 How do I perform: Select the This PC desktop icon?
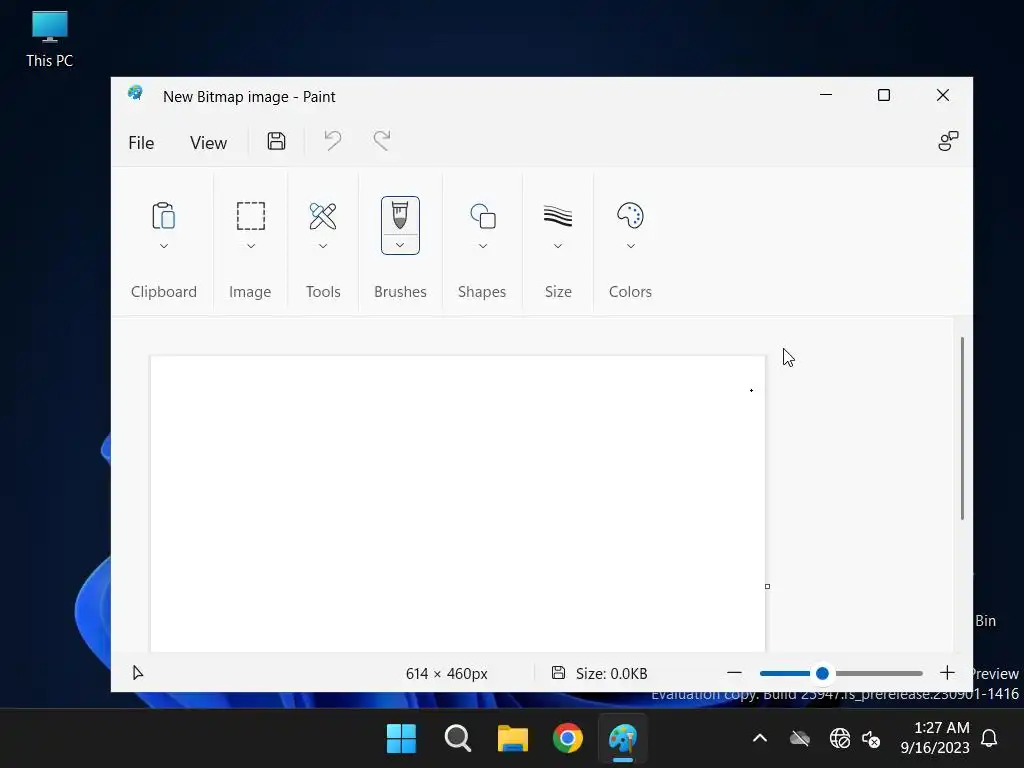coord(50,40)
